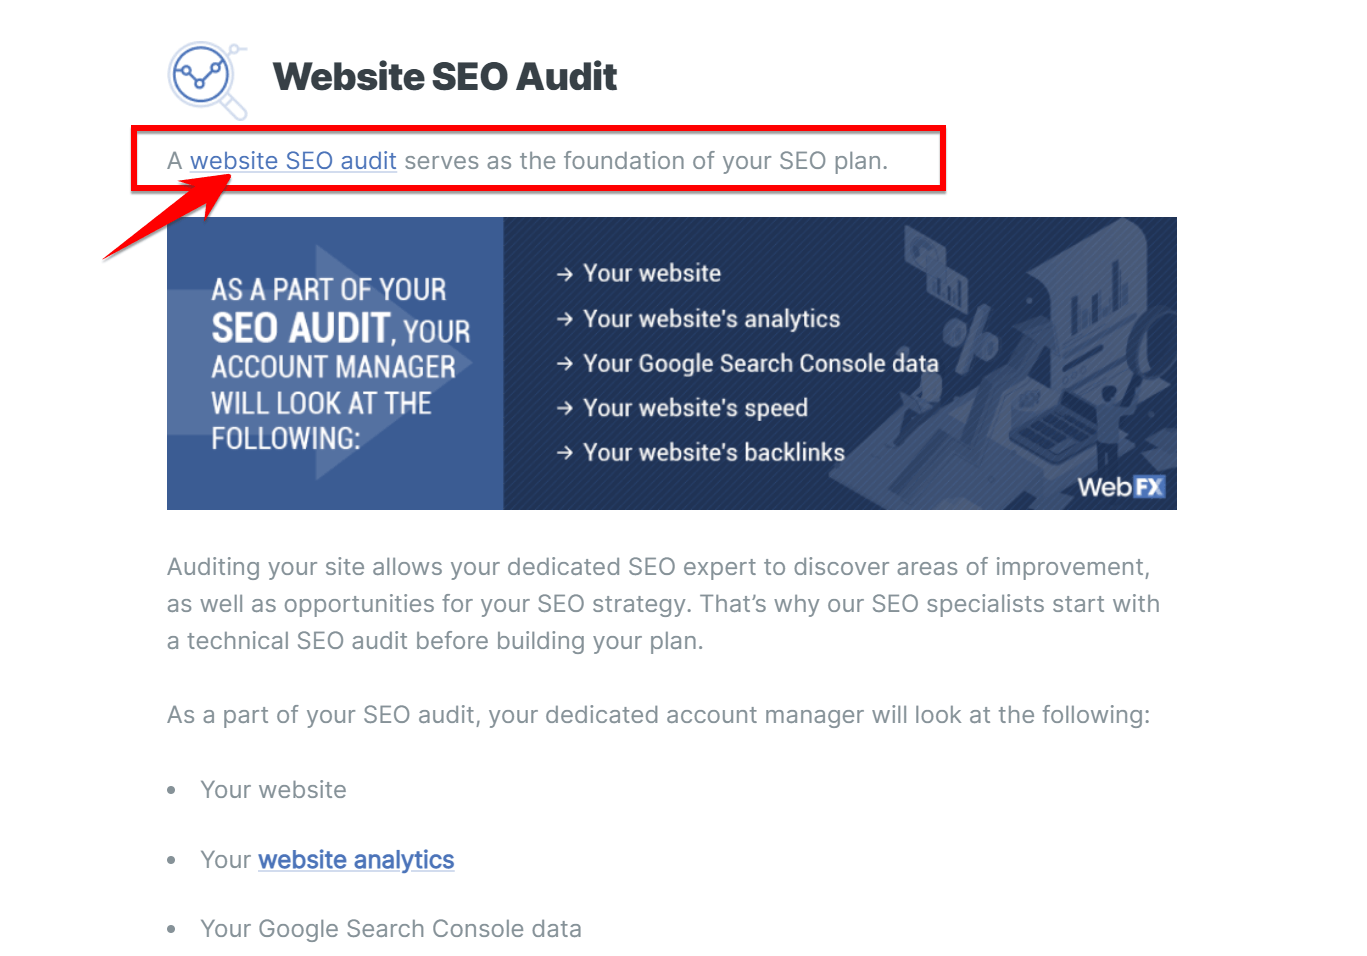Click 'Your website's speed' banner text
Image resolution: width=1367 pixels, height=956 pixels.
tap(696, 408)
